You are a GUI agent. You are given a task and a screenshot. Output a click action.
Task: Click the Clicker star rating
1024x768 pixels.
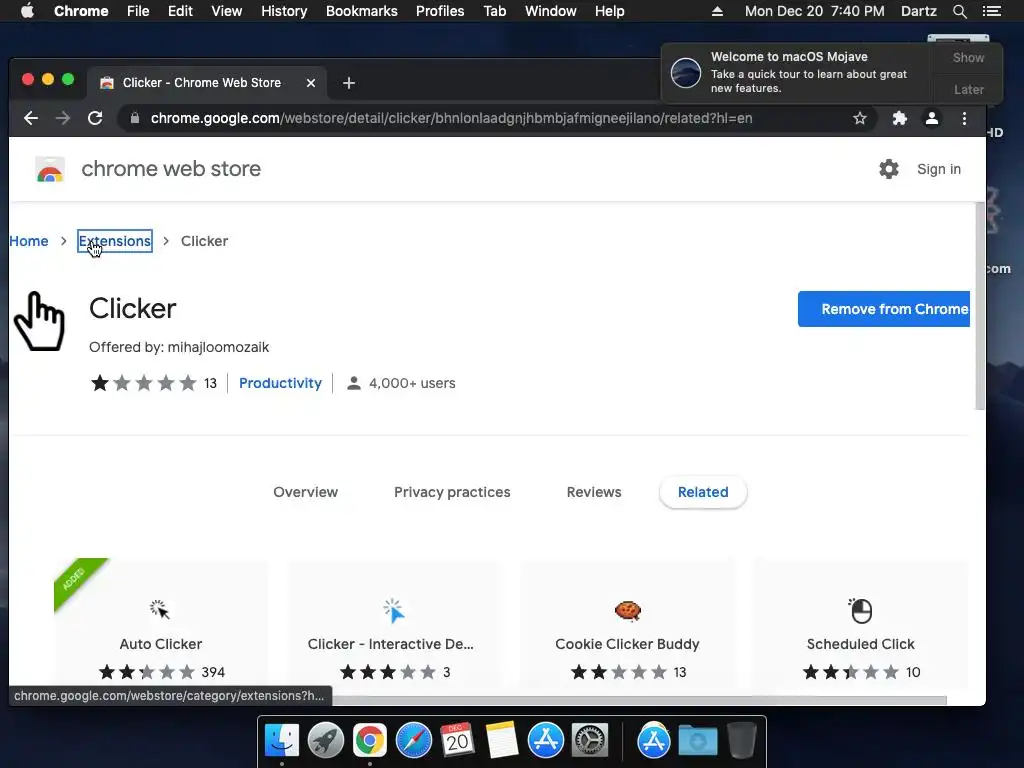pos(144,383)
